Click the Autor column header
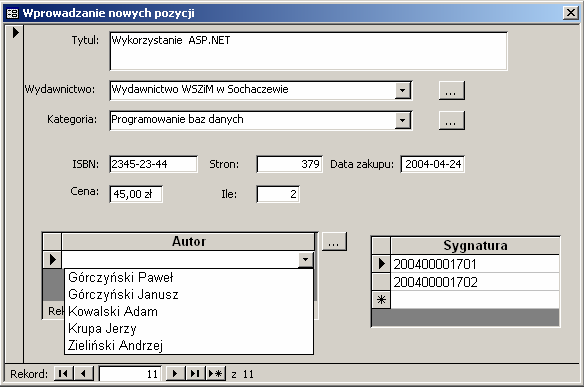Image resolution: width=584 pixels, height=387 pixels. click(188, 242)
